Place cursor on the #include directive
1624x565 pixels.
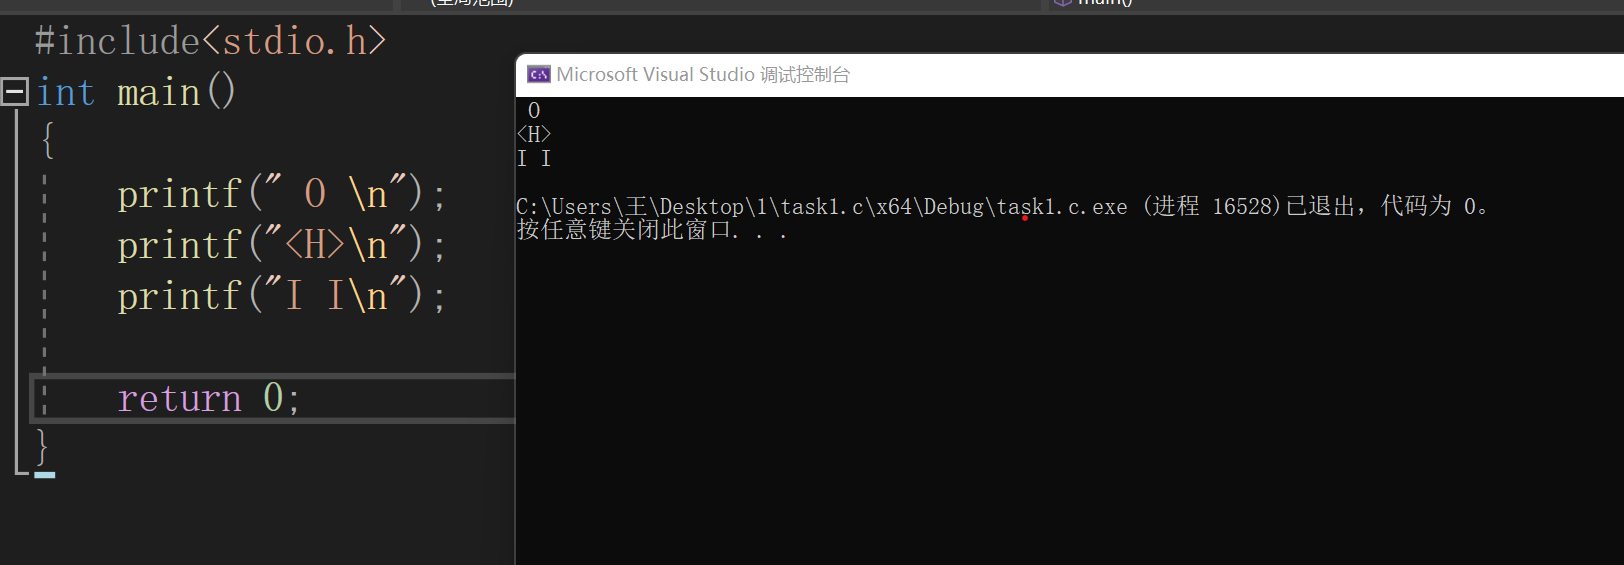coord(118,41)
